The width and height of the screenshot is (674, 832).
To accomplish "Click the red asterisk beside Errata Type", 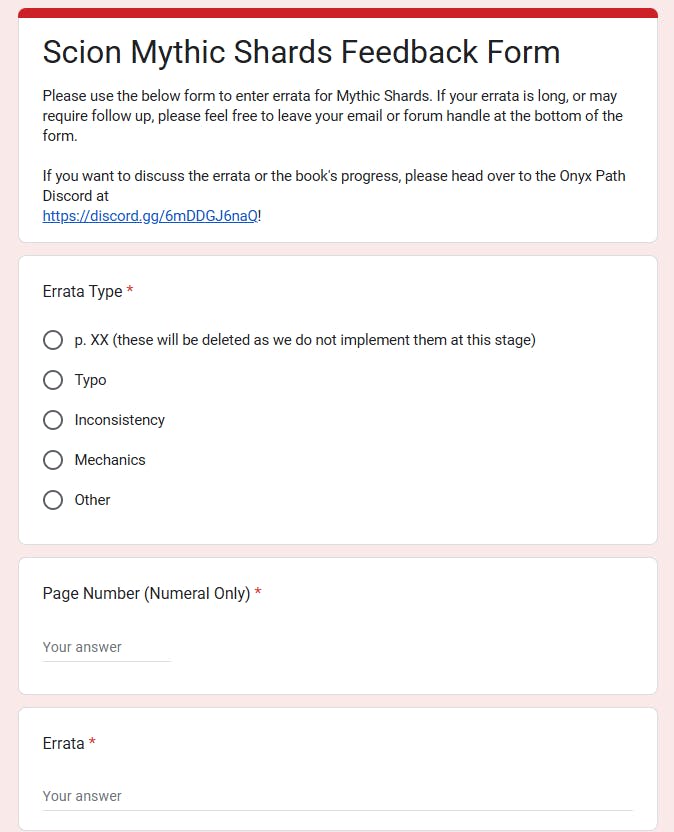I will 130,292.
